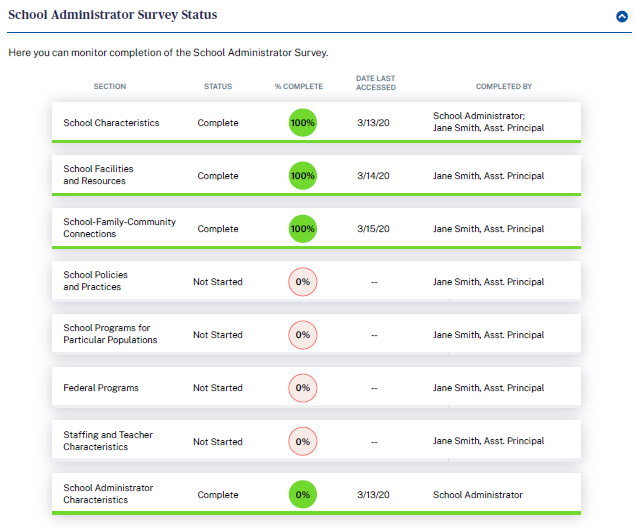The image size is (634, 529).
Task: Open School Facilities and Resources section
Action: 98,175
